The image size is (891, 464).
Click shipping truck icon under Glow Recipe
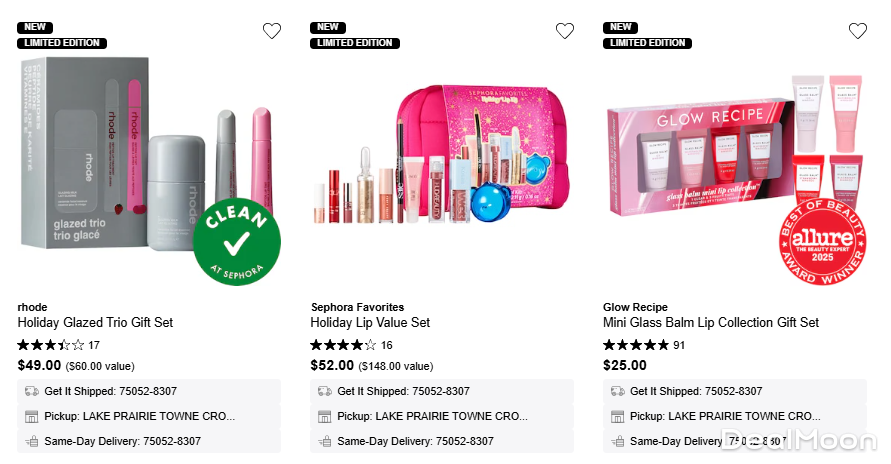[617, 391]
